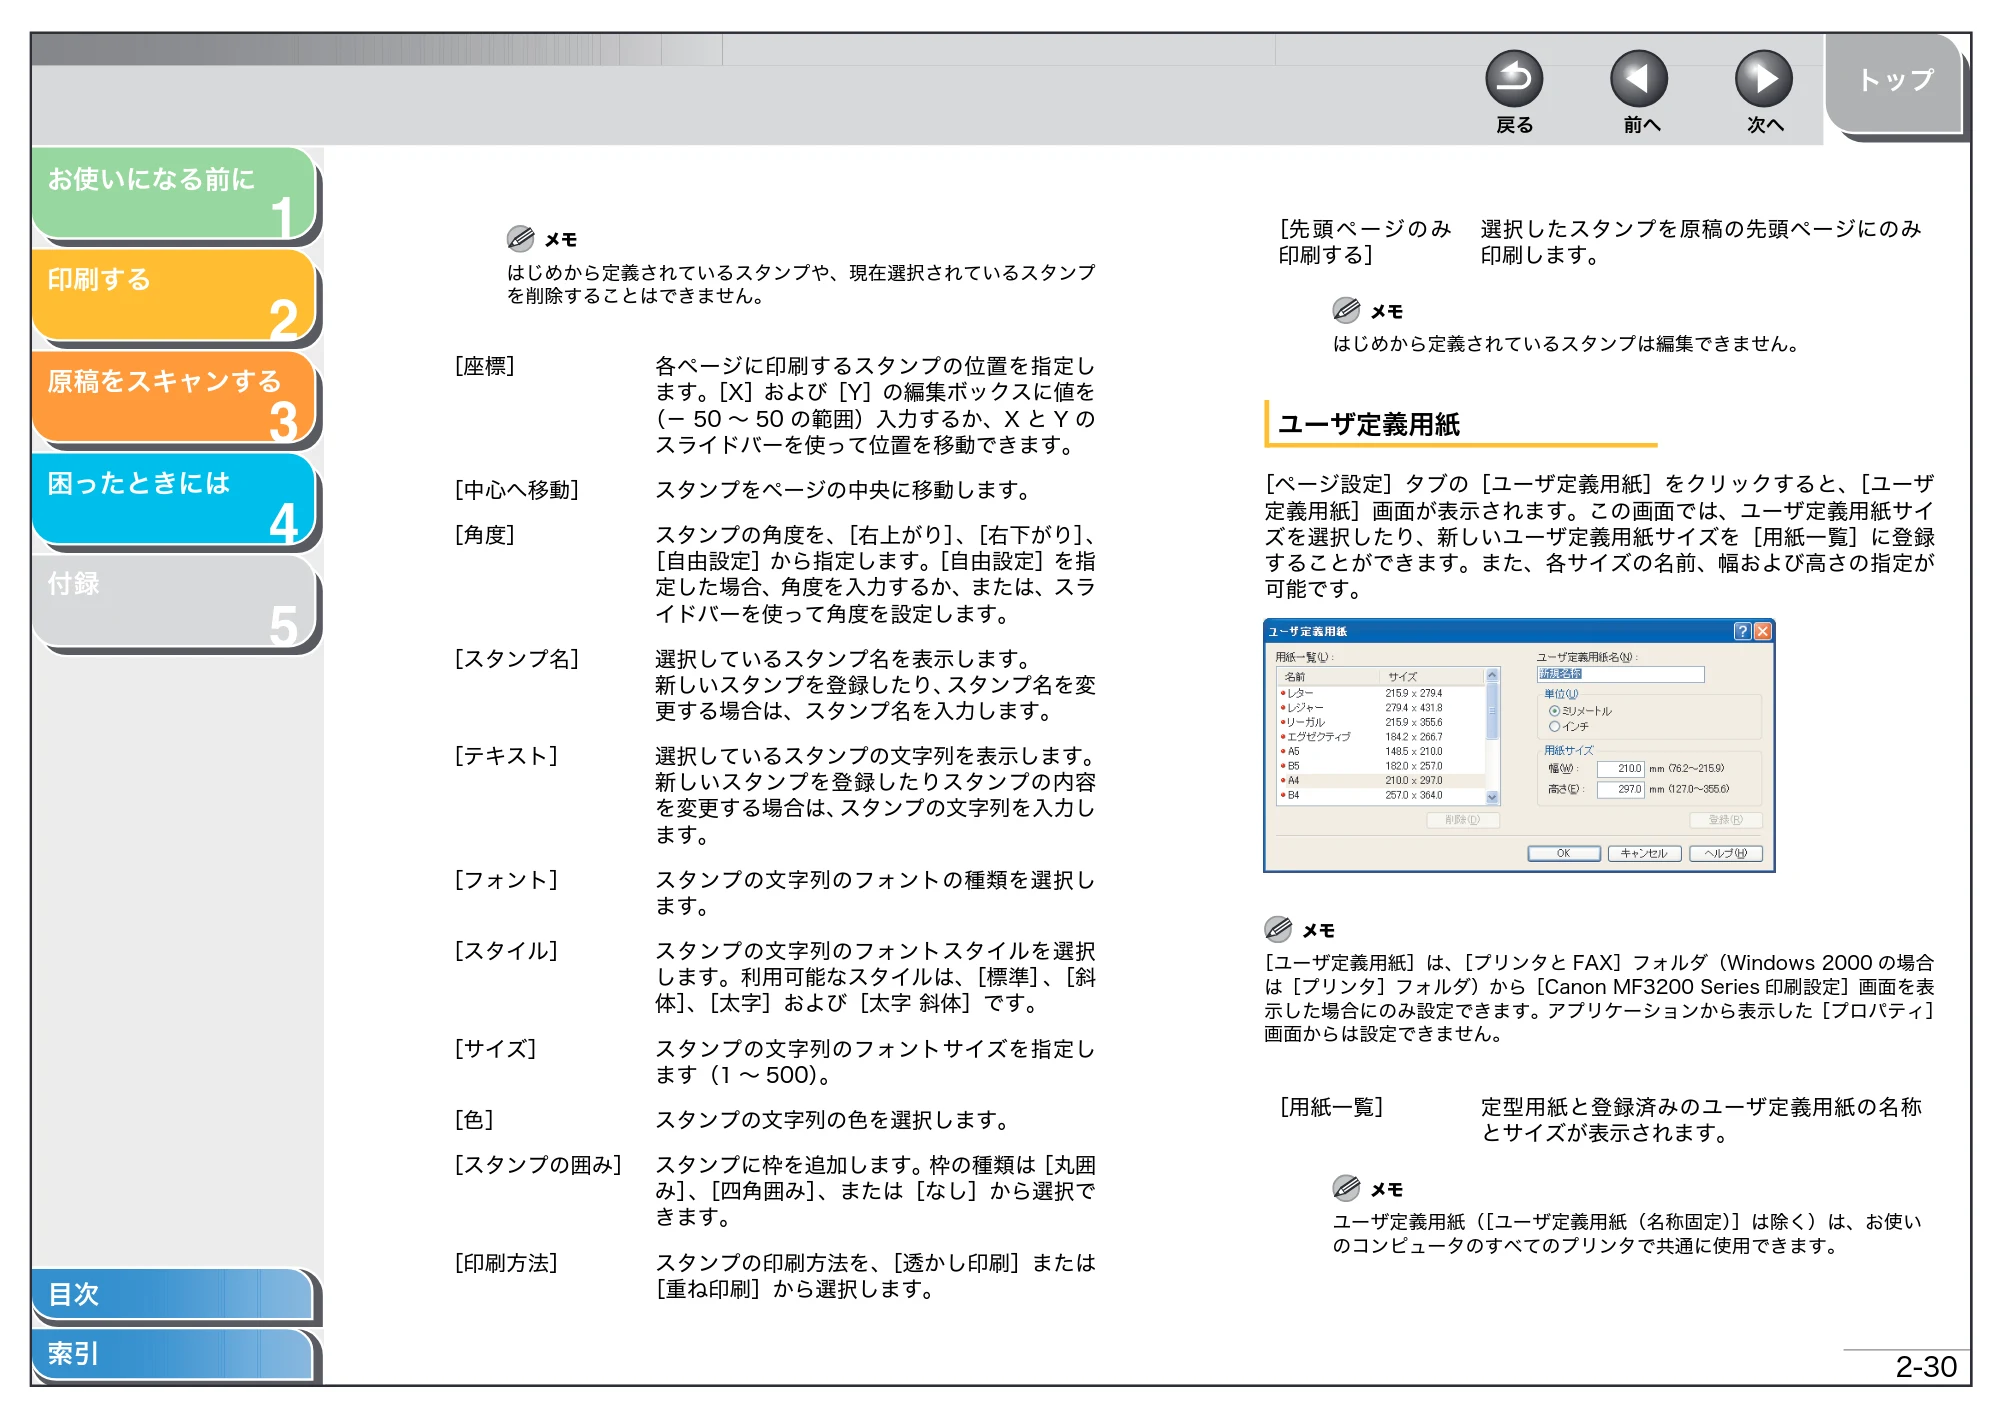Click the 登録 button
Image resolution: width=2000 pixels, height=1415 pixels.
click(1726, 820)
